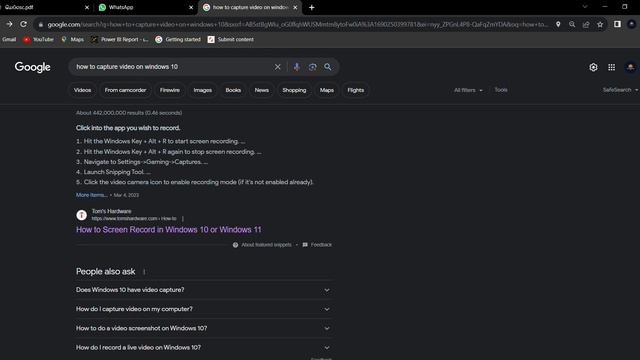Search by image with the Lens icon
This screenshot has height=360, width=640.
point(312,67)
